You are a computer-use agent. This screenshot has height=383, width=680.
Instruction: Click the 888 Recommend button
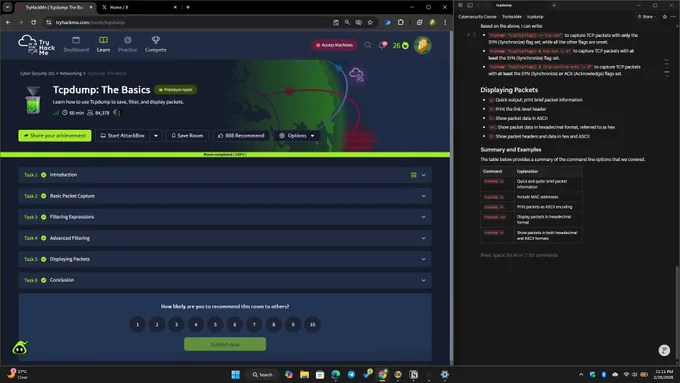coord(241,136)
